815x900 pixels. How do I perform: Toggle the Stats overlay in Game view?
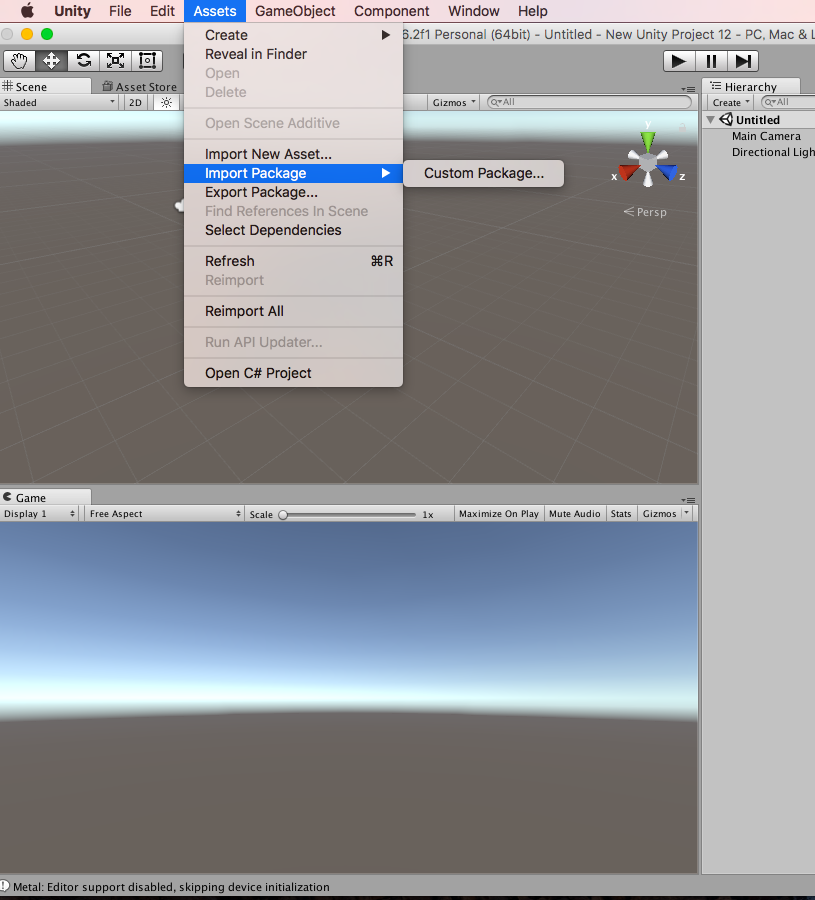click(x=620, y=513)
